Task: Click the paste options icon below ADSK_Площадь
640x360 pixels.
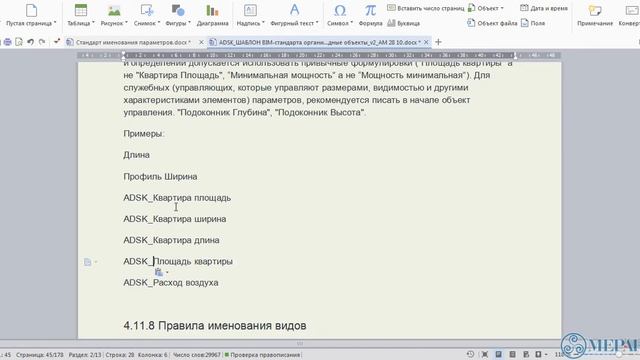Action: [159, 272]
